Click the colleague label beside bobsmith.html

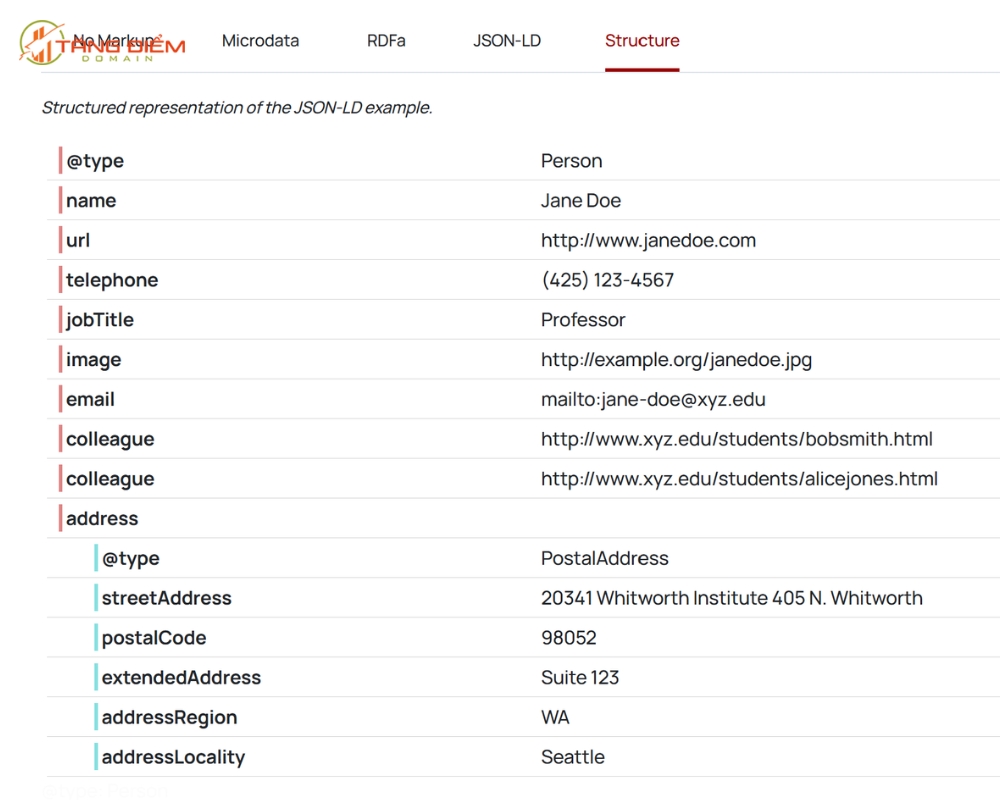(110, 439)
